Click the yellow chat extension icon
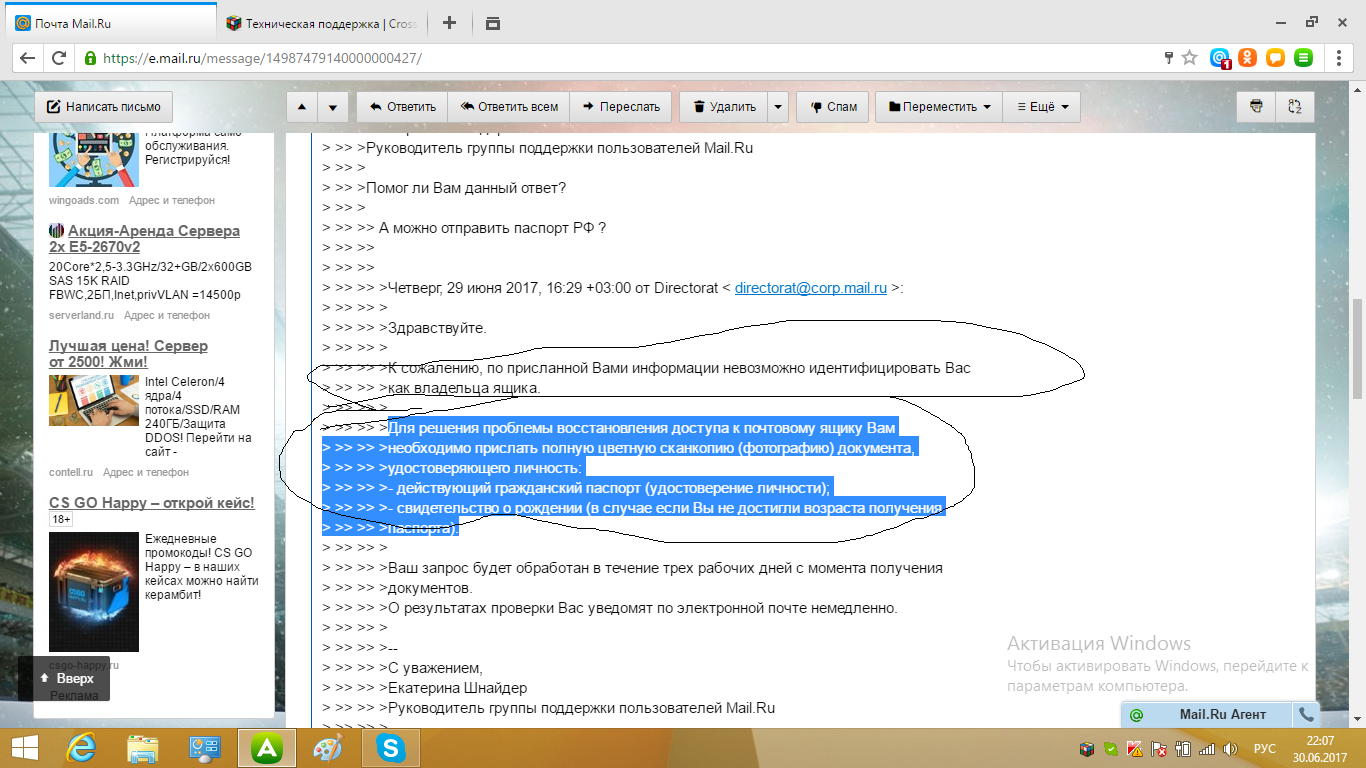 pos(1275,58)
